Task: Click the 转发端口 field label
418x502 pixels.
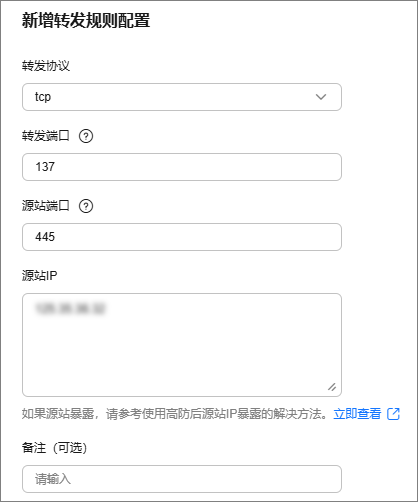Action: tap(46, 136)
